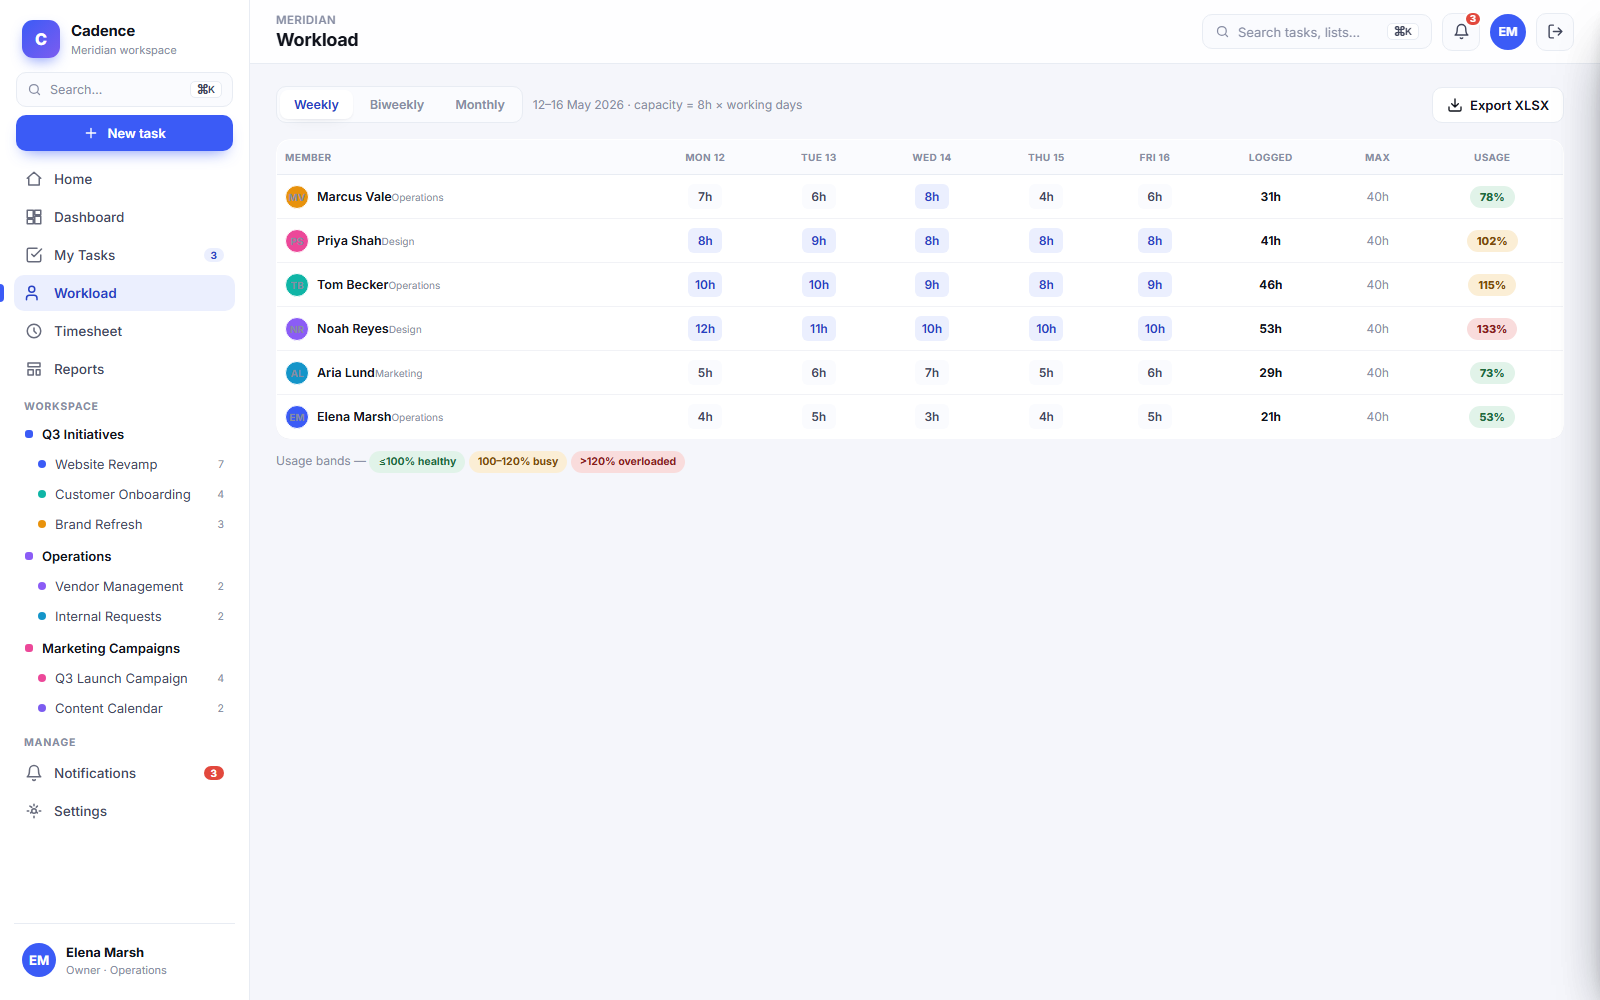Click the ≤100% healthy legend badge
The height and width of the screenshot is (1000, 1600).
coord(417,461)
